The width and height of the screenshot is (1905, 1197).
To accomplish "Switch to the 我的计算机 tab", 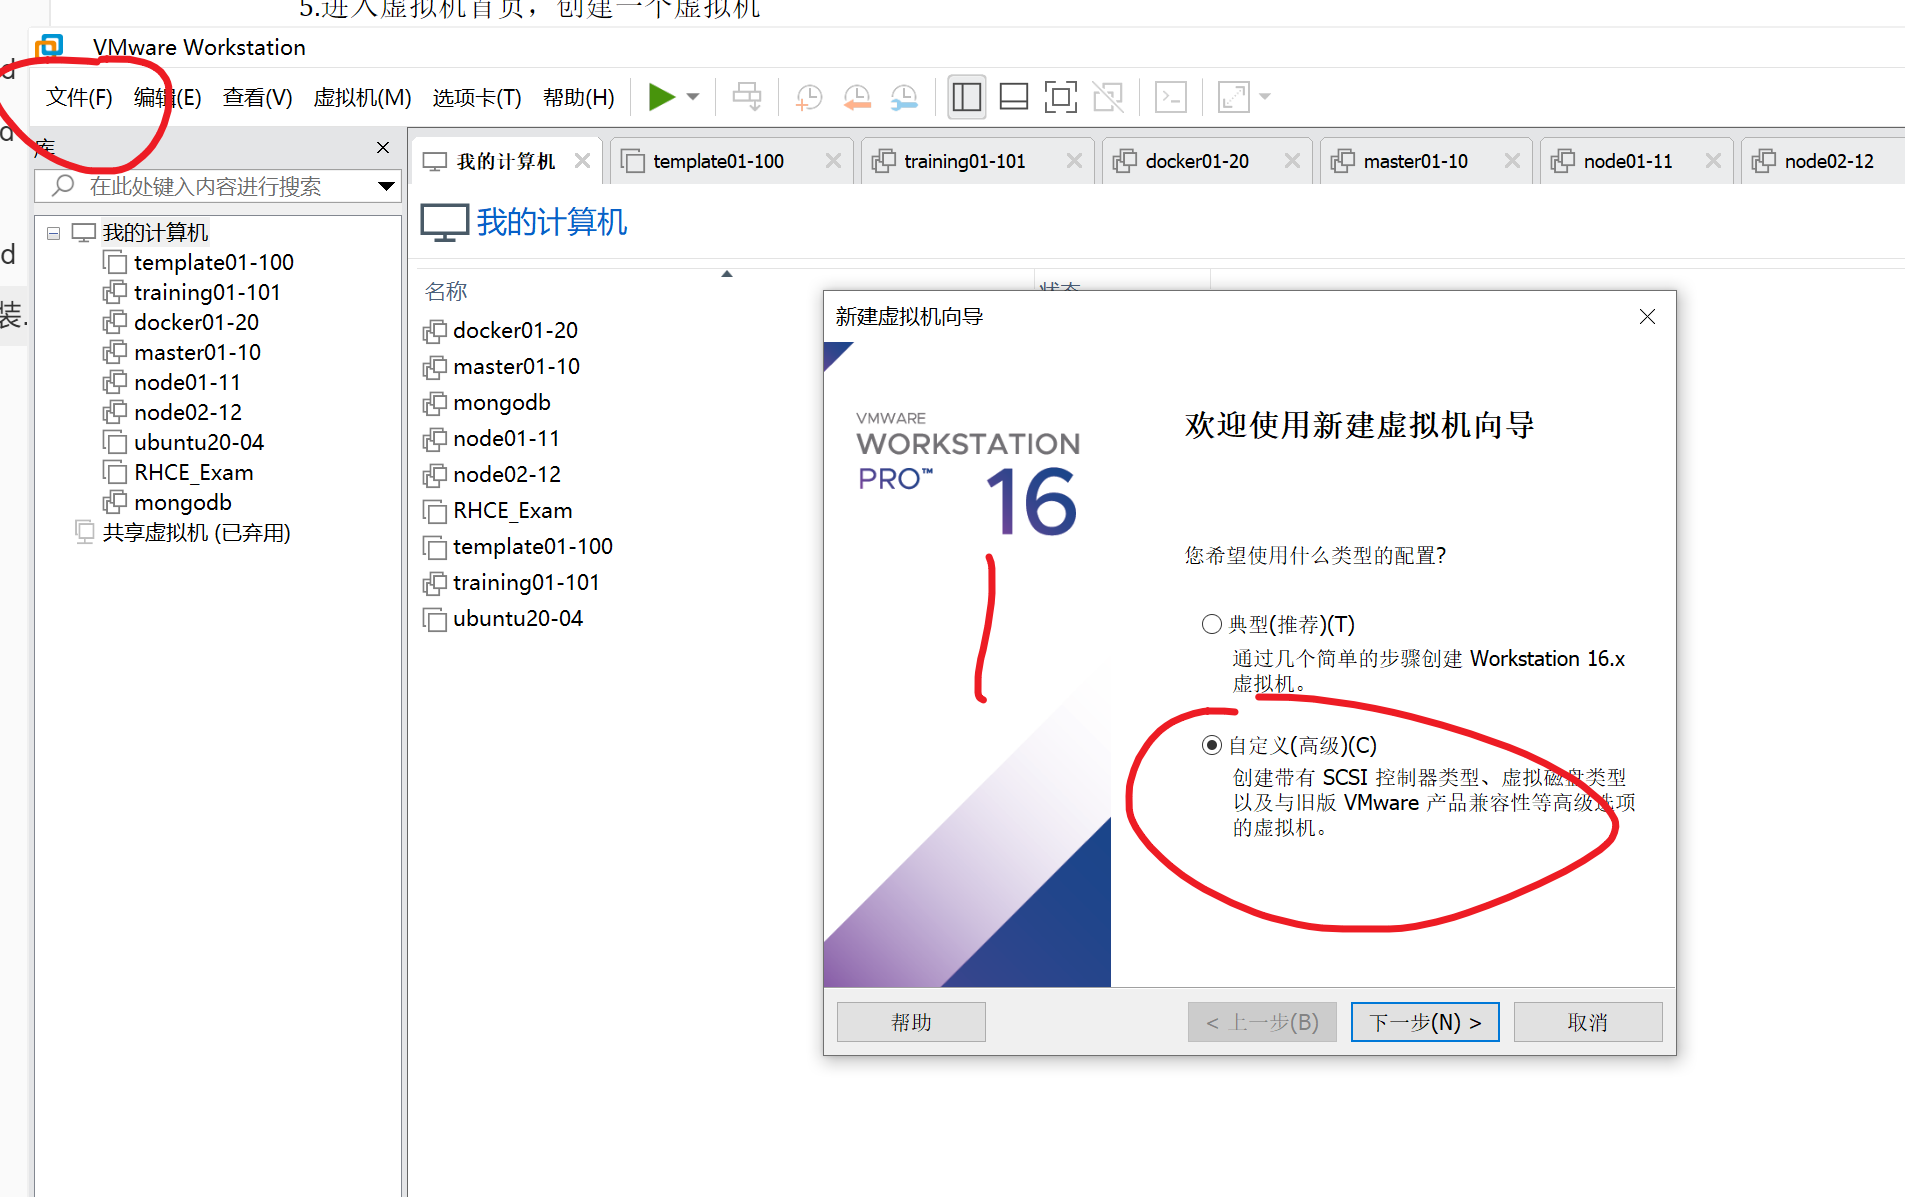I will [x=505, y=161].
